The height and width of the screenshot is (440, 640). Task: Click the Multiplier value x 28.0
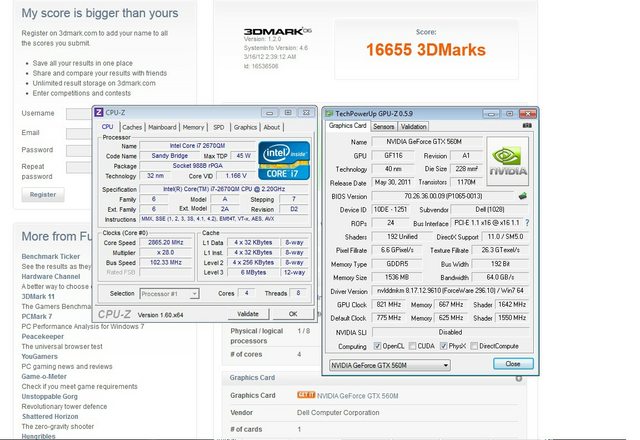[166, 253]
